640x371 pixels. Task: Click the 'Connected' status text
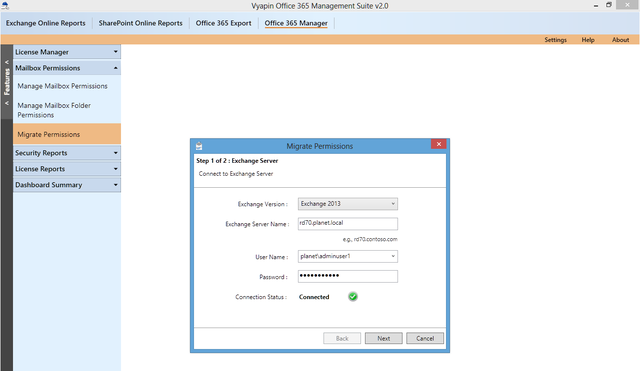coord(314,297)
